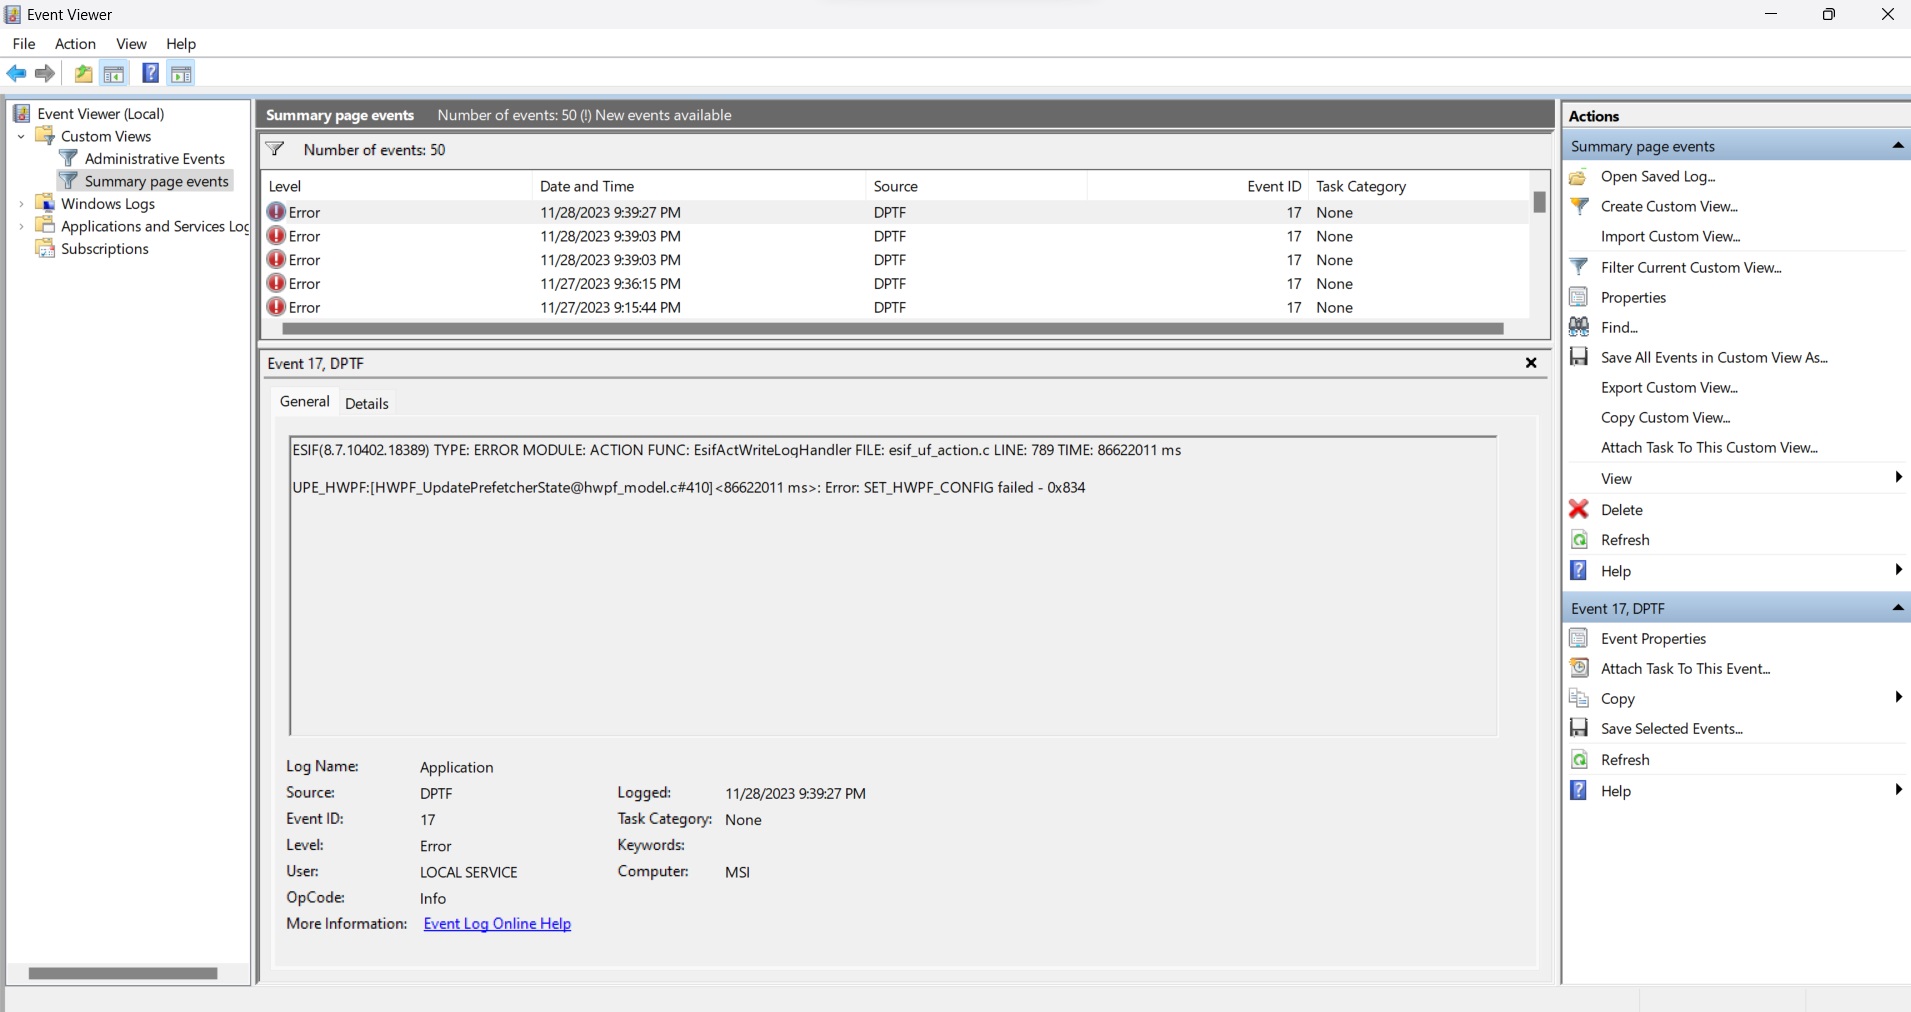This screenshot has width=1911, height=1012.
Task: Expand Applications and Services Logs
Action: point(22,226)
